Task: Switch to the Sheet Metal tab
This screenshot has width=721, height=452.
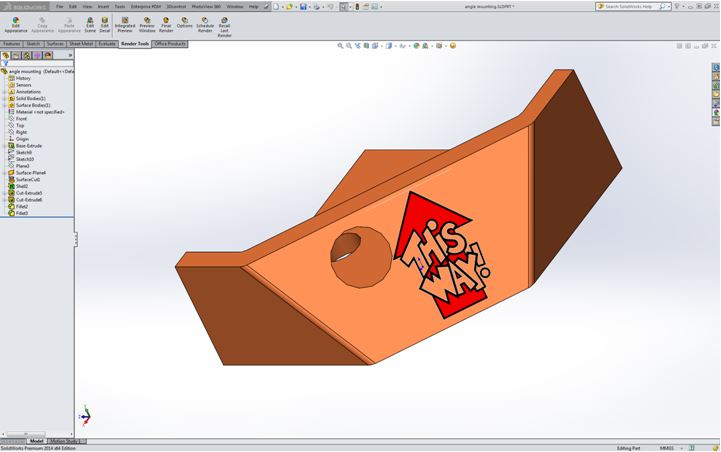Action: (82, 44)
